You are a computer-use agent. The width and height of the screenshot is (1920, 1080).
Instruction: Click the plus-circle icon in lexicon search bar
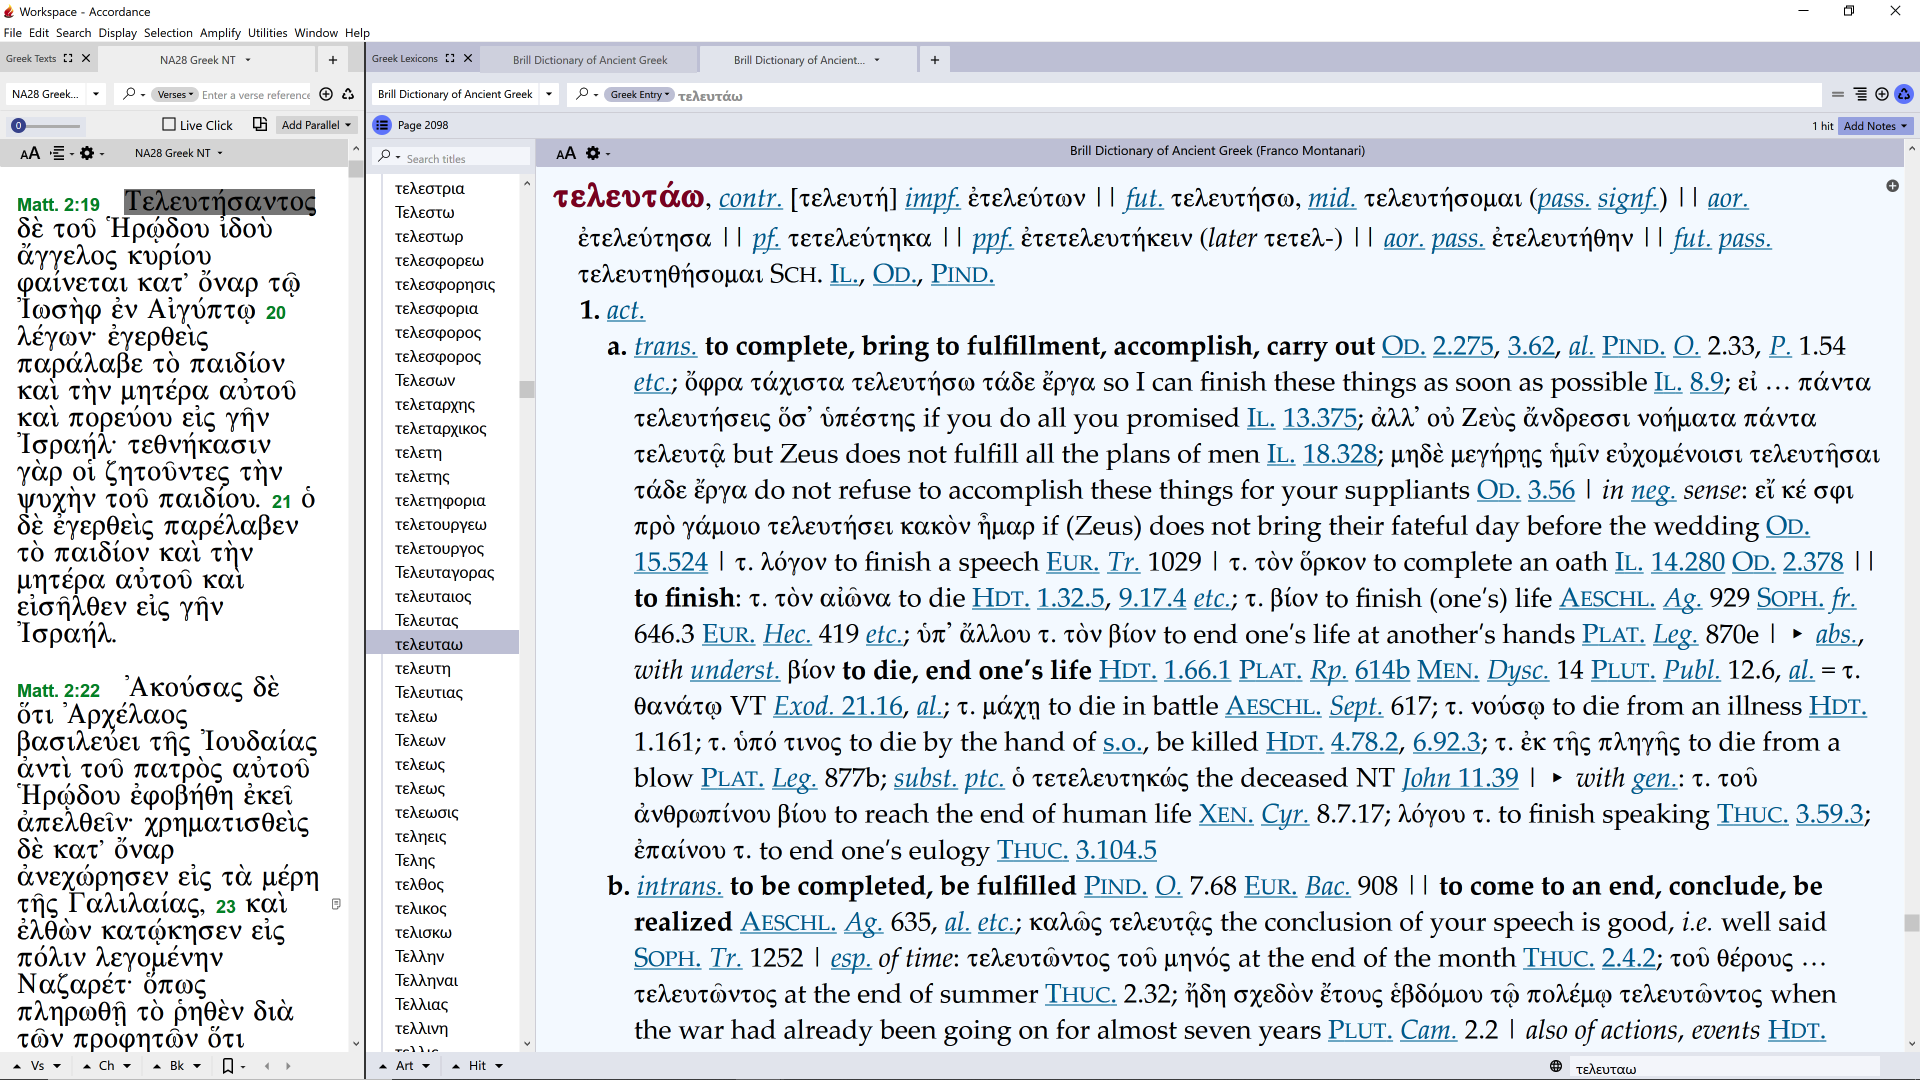point(1882,94)
